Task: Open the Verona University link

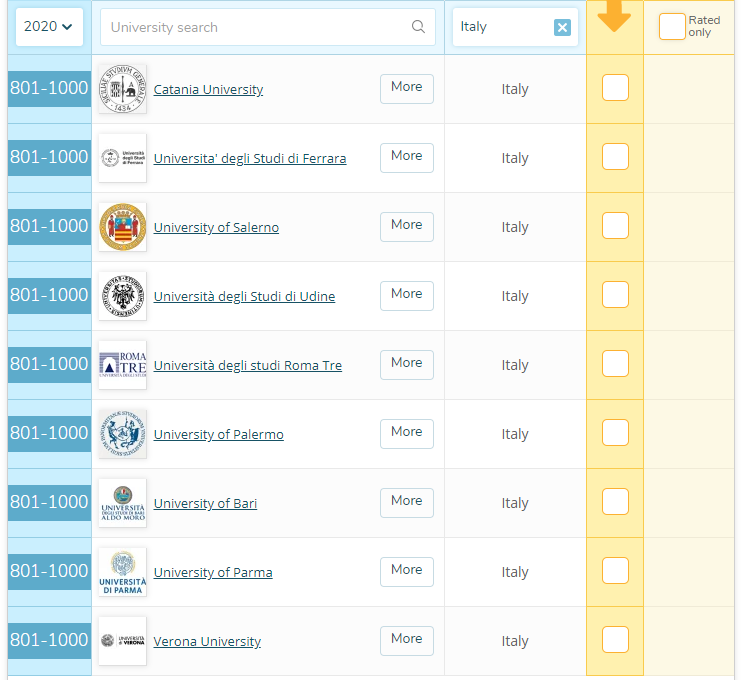Action: click(x=207, y=642)
